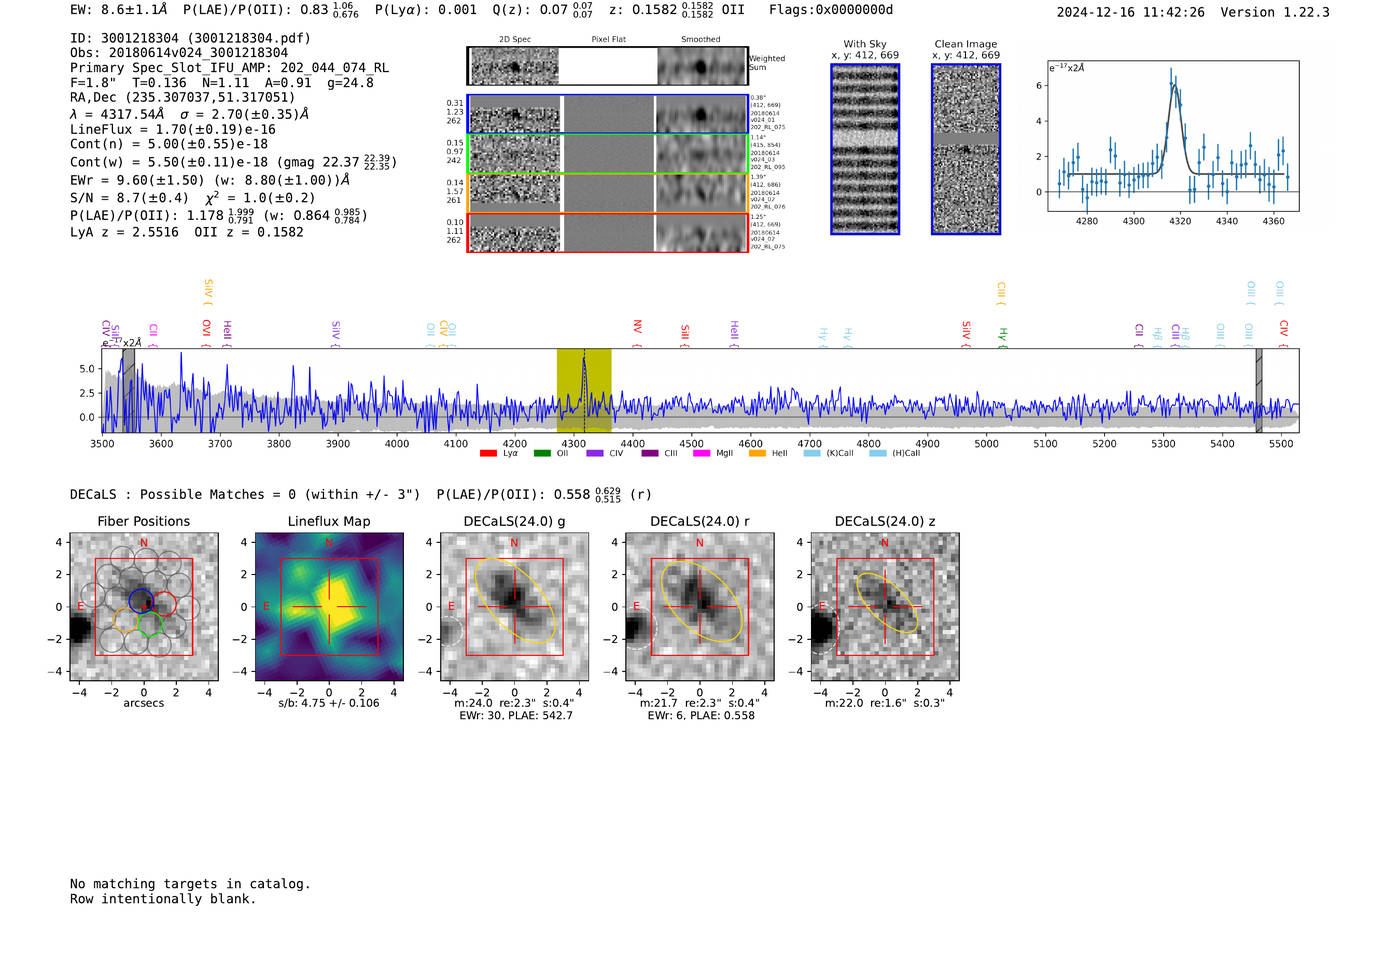The image size is (1400, 953).
Task: Open the DECaLS(24.0) r cutout
Action: [x=699, y=606]
